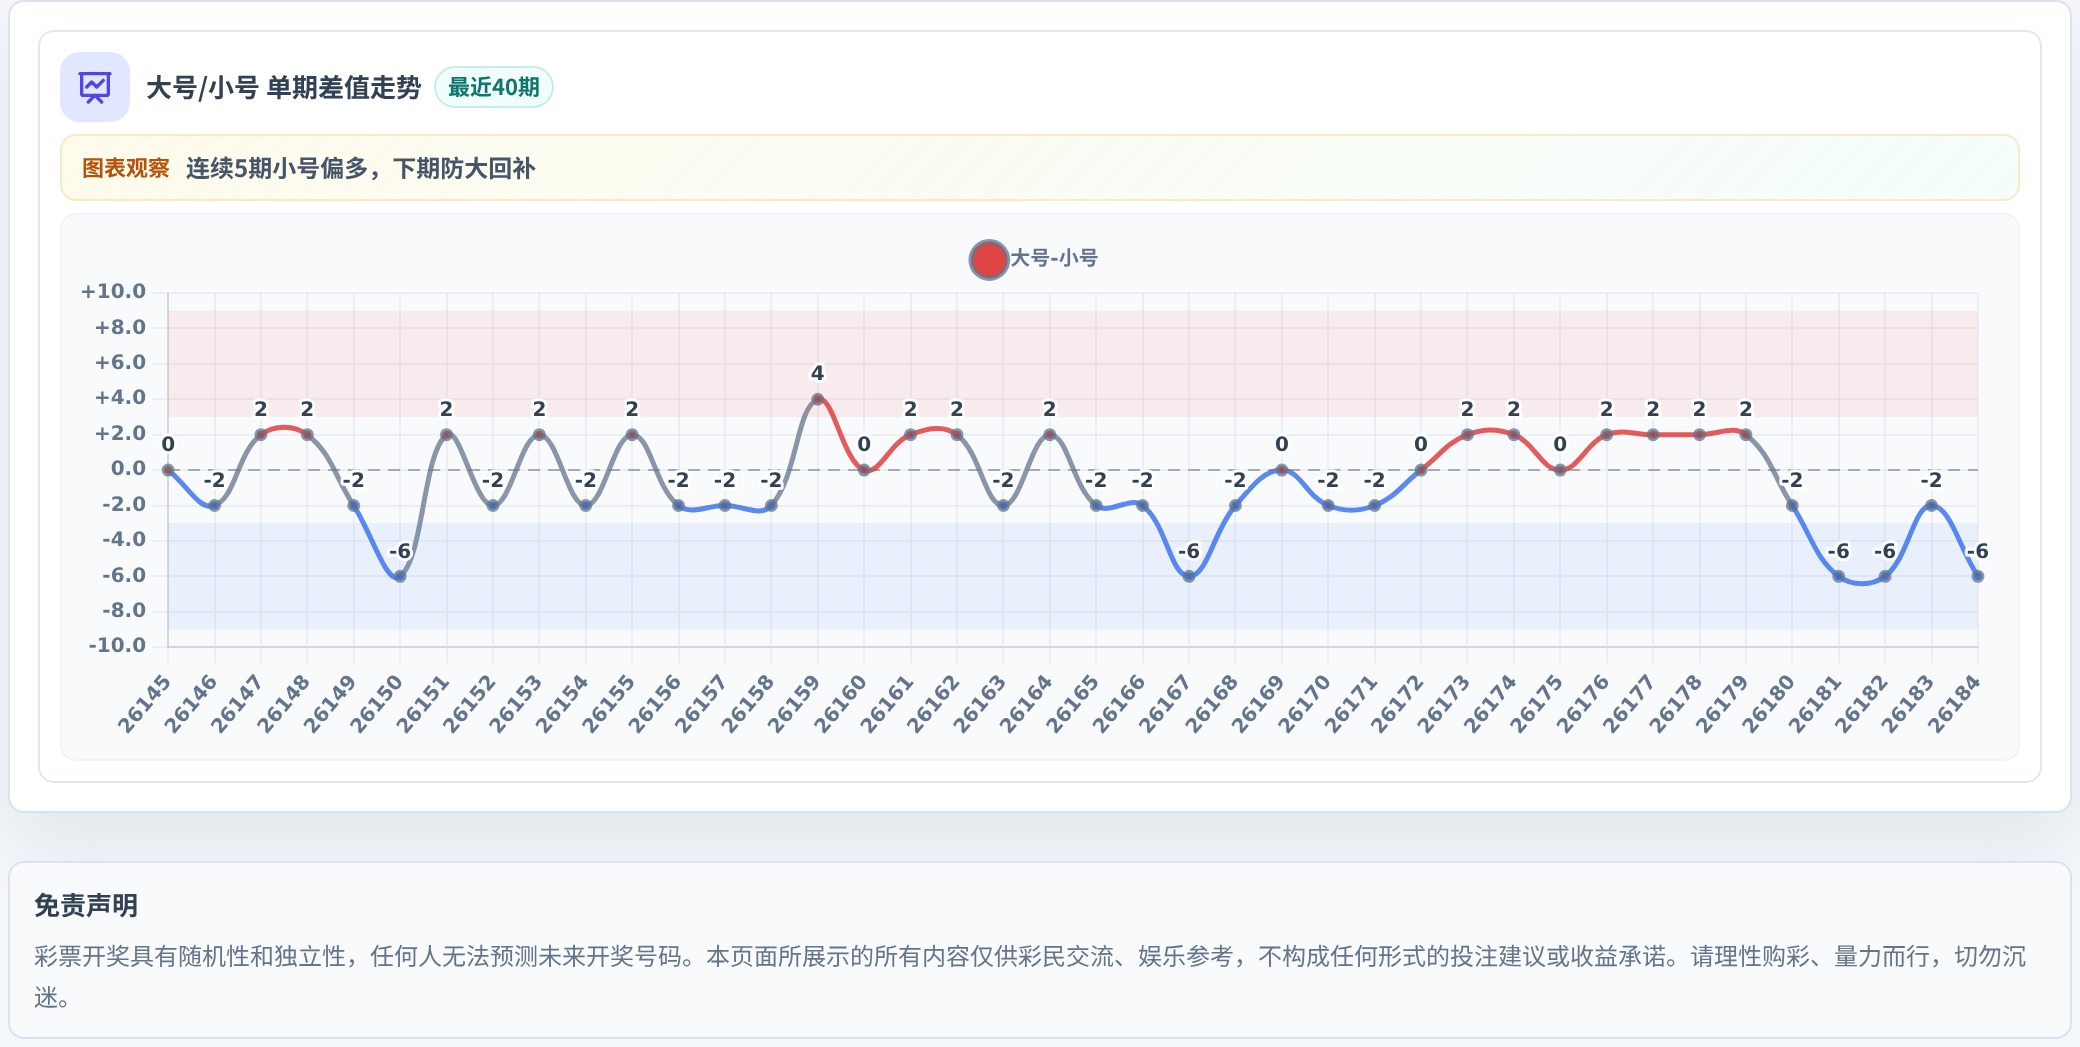Screen dimensions: 2080x1047
Task: Select the 0 data point at issue 26172
Action: click(1420, 470)
